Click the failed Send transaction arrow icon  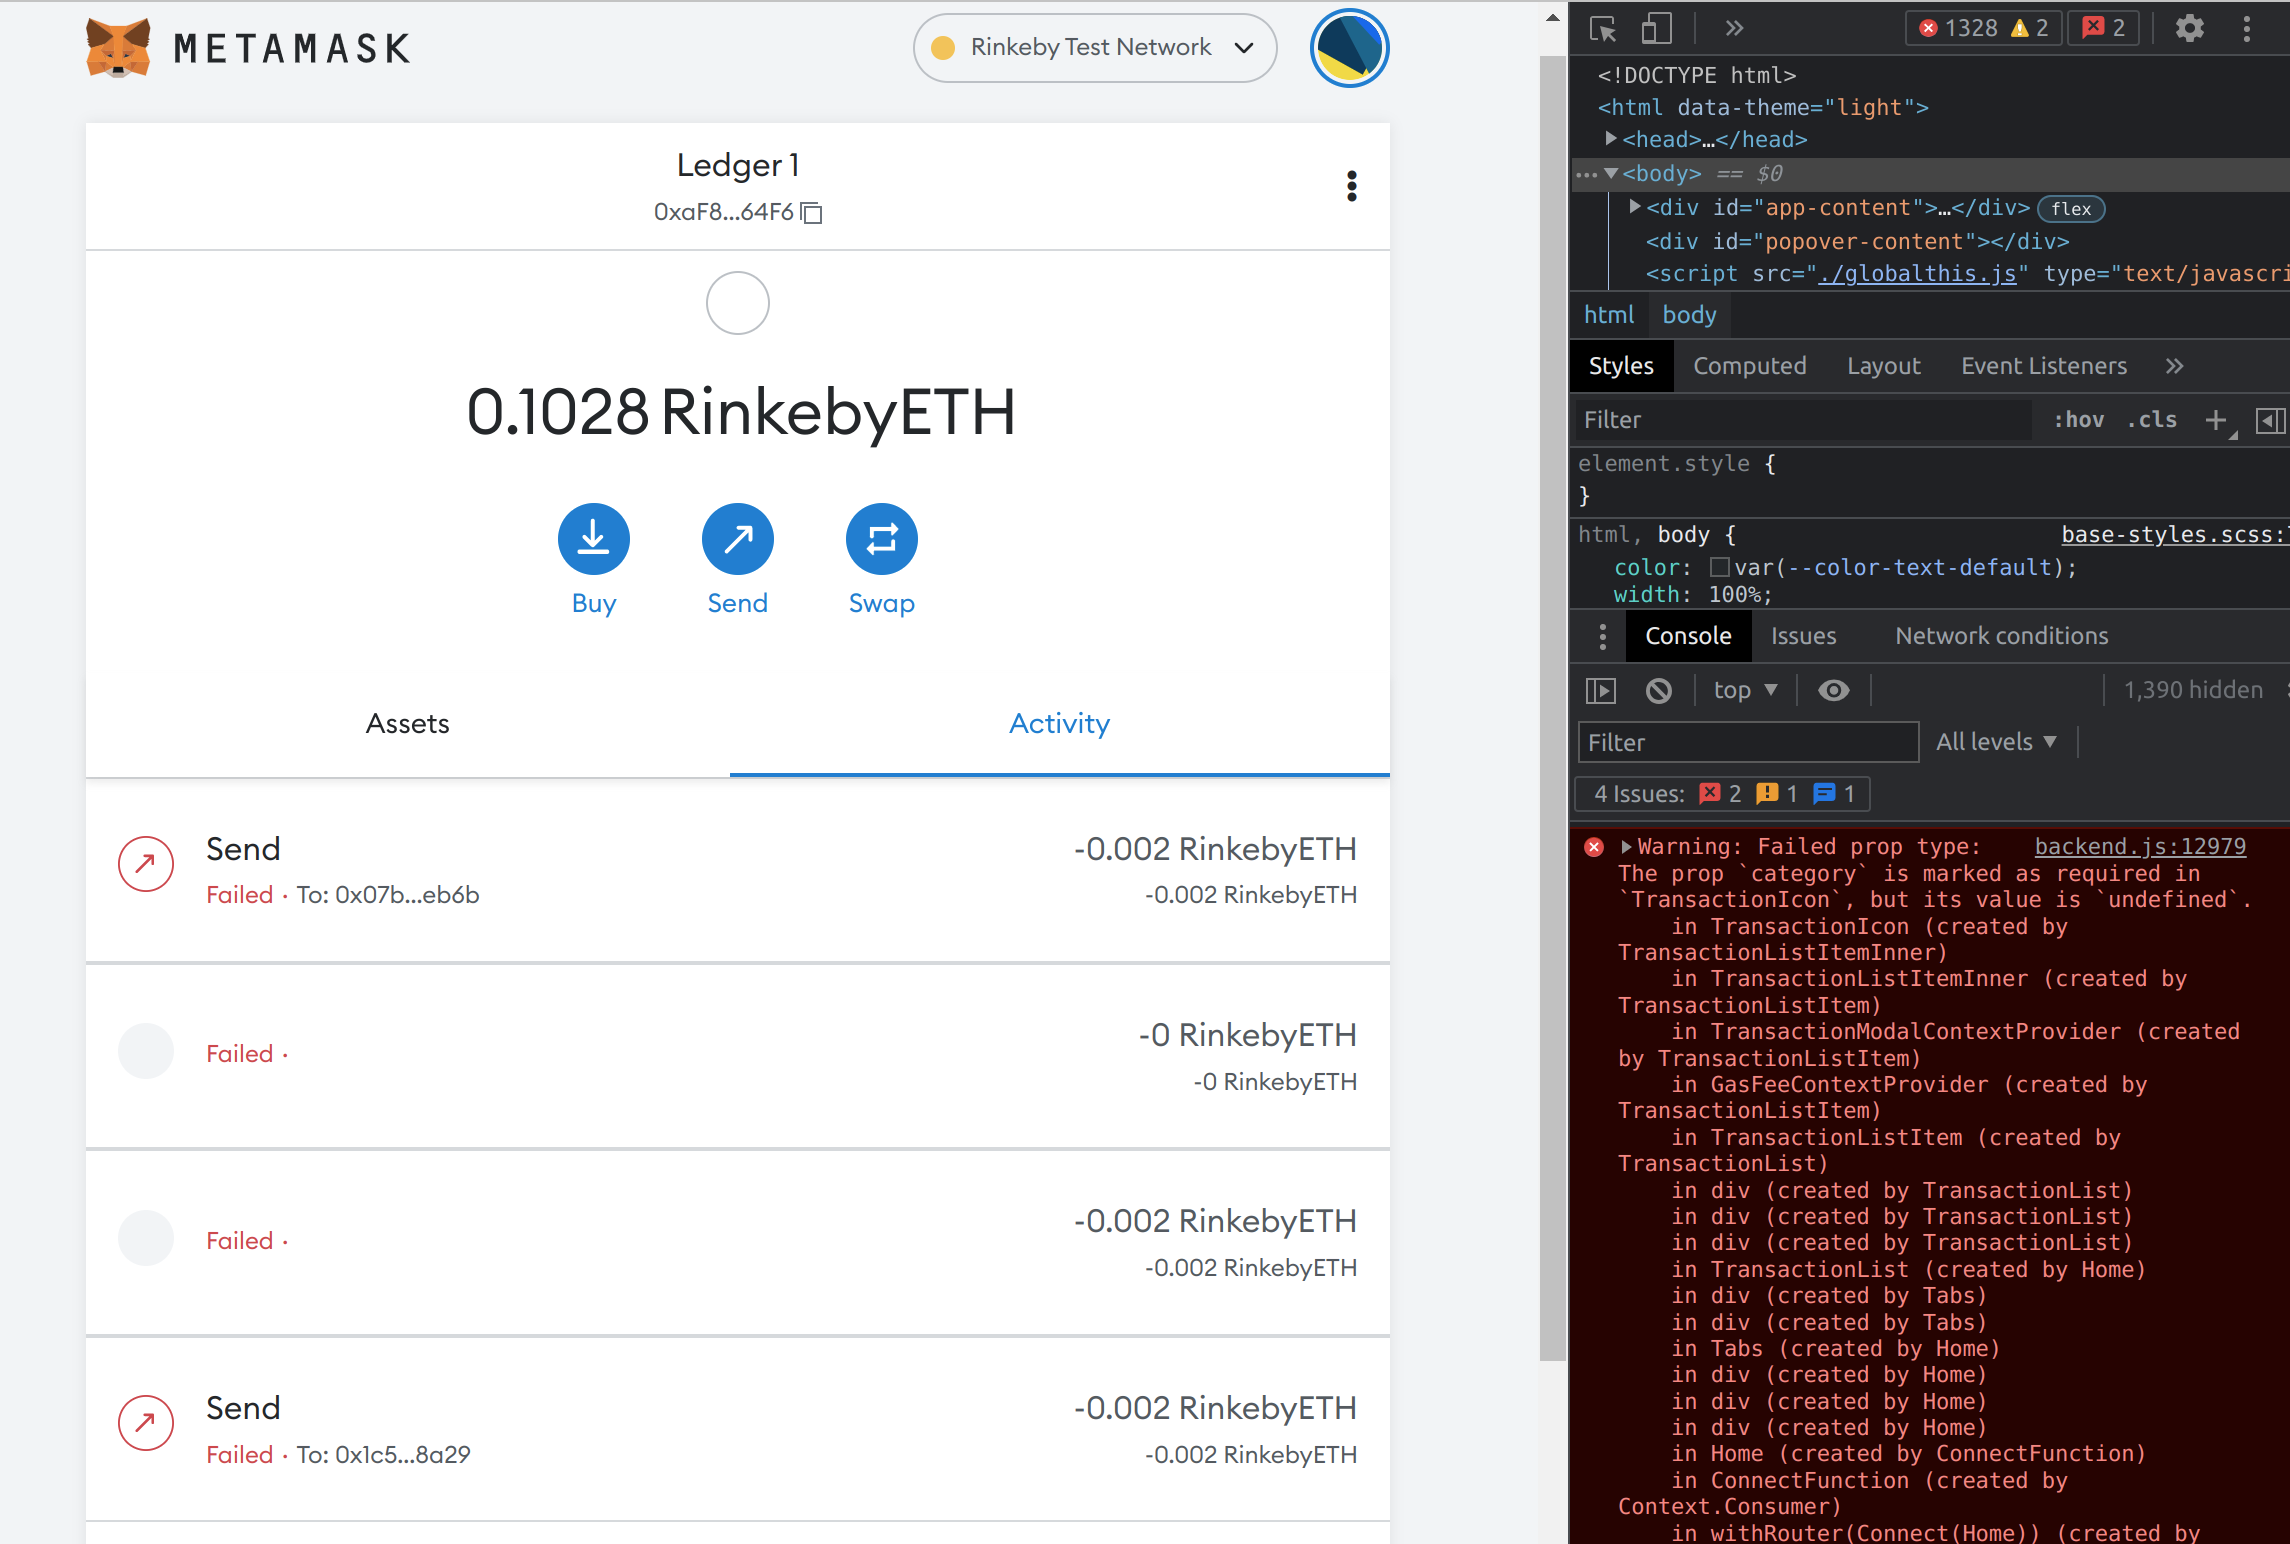[x=145, y=864]
